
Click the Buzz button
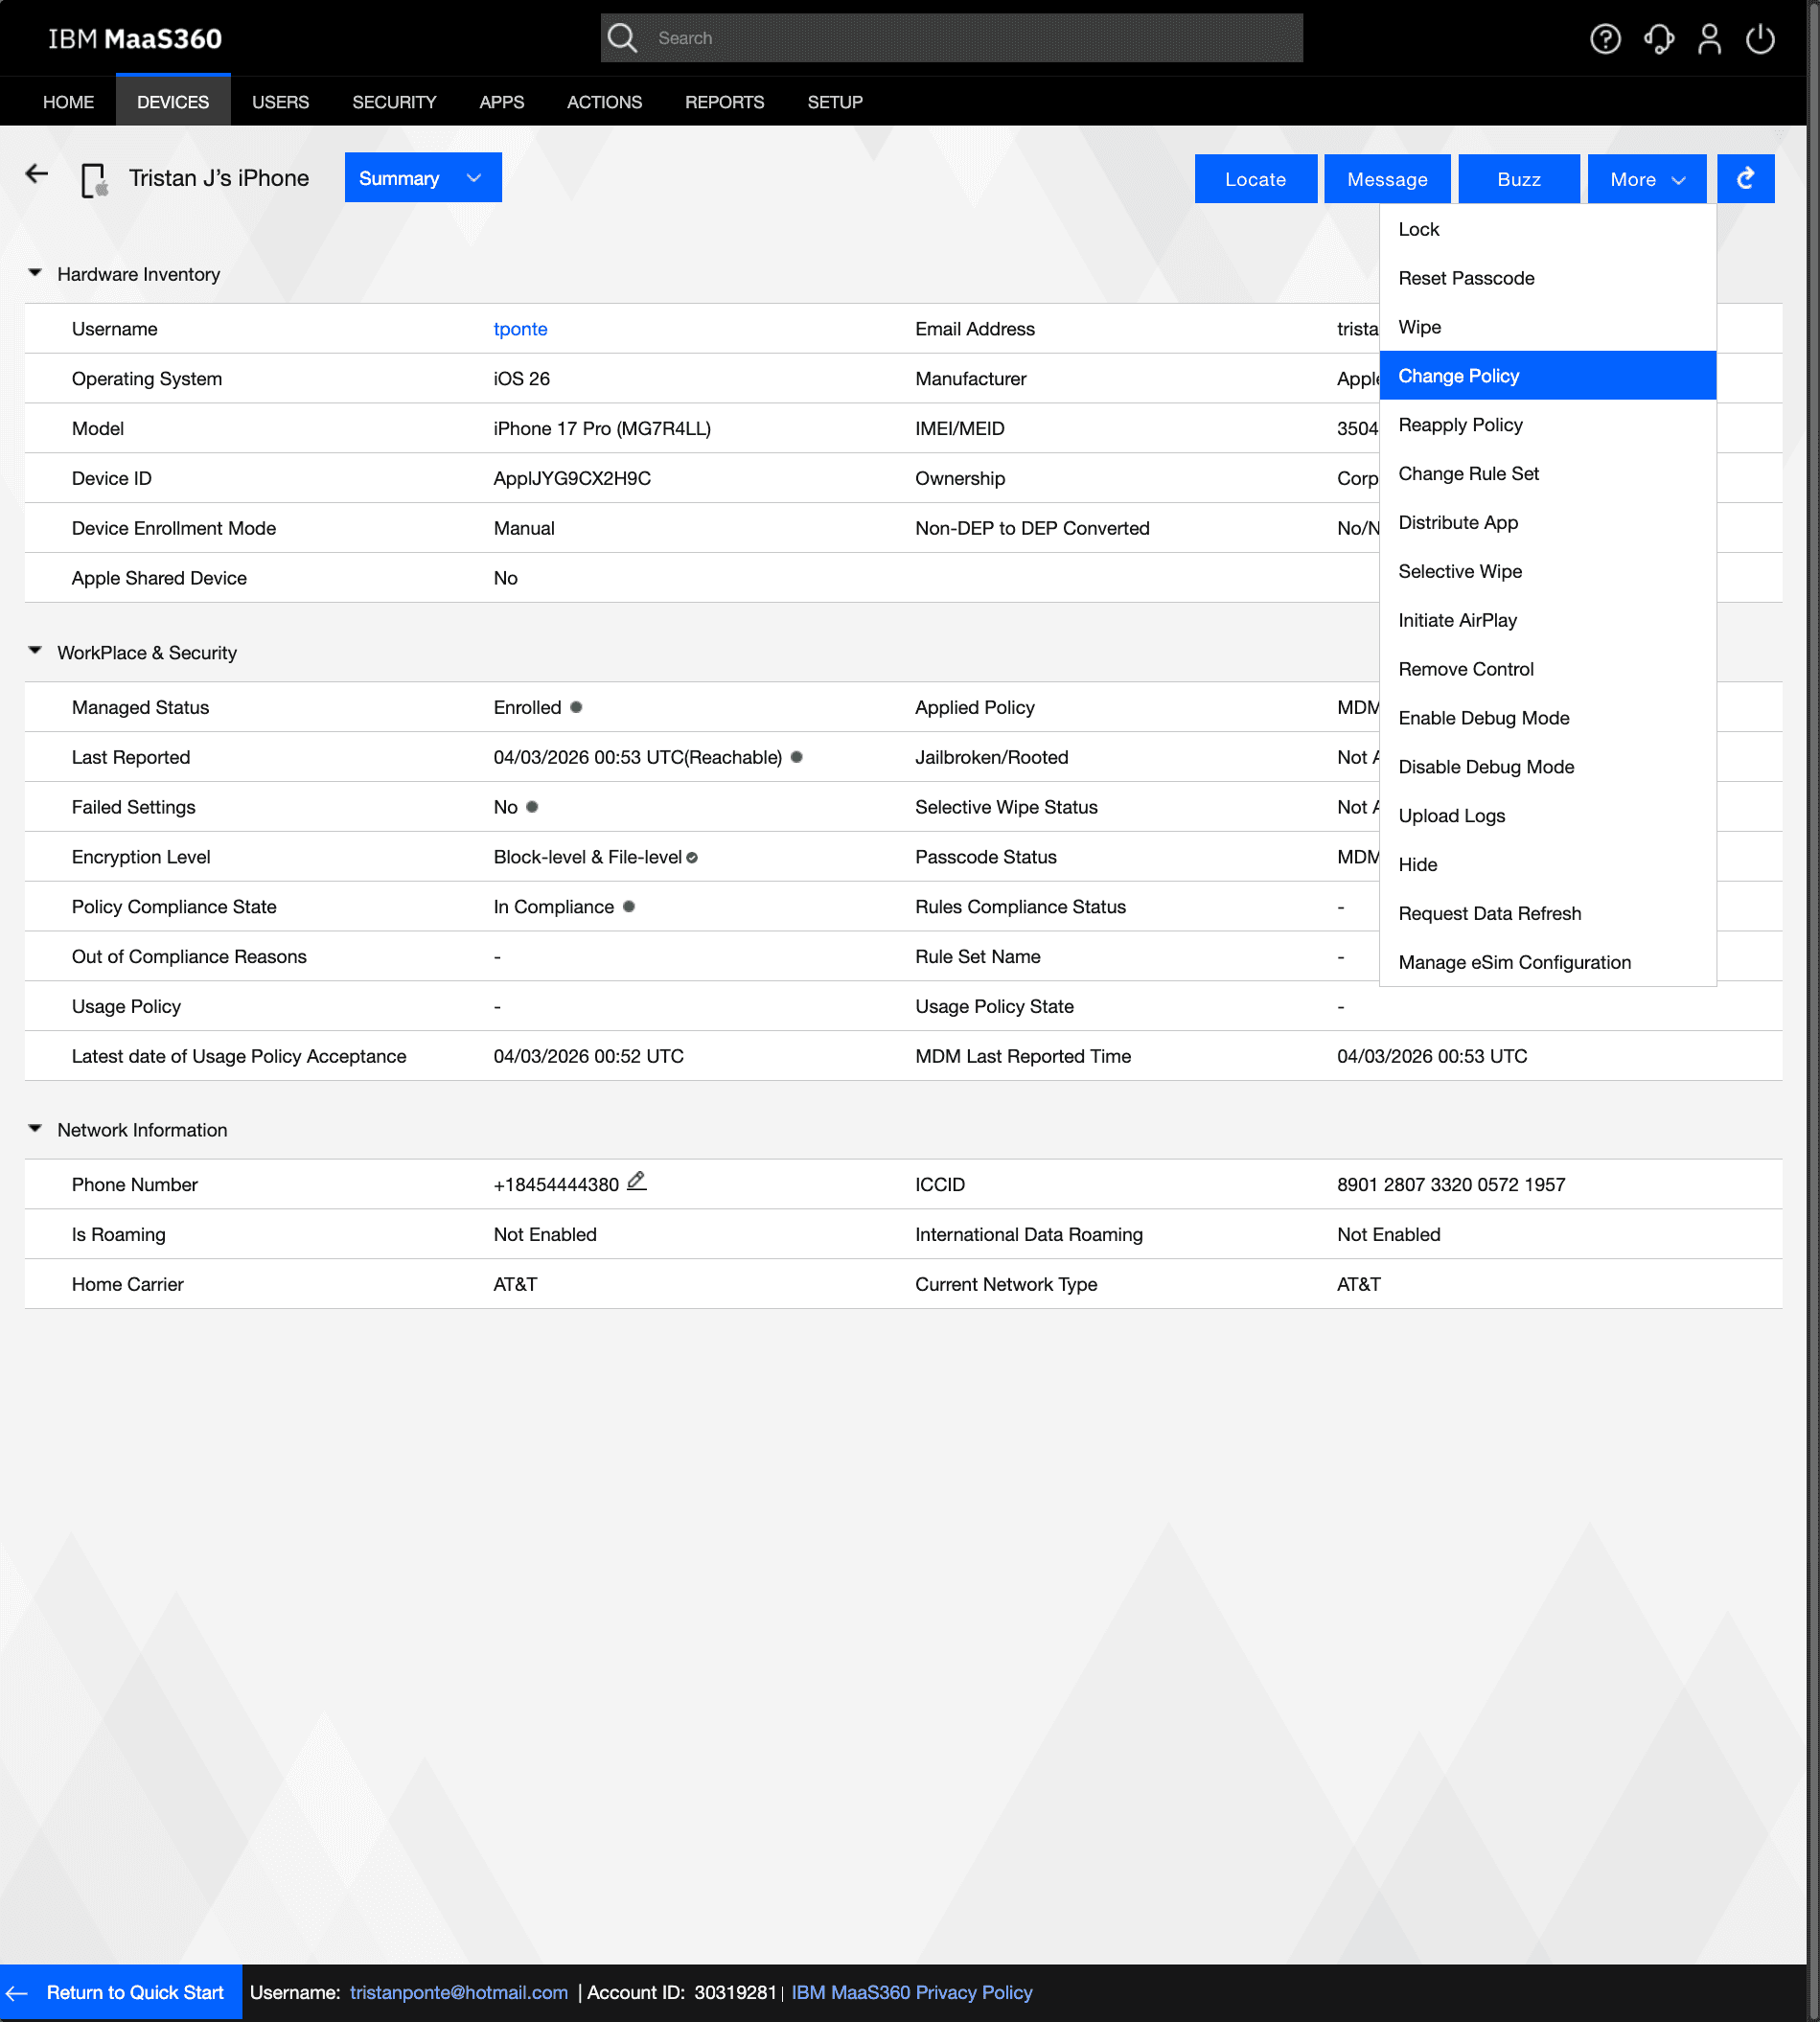[x=1518, y=179]
